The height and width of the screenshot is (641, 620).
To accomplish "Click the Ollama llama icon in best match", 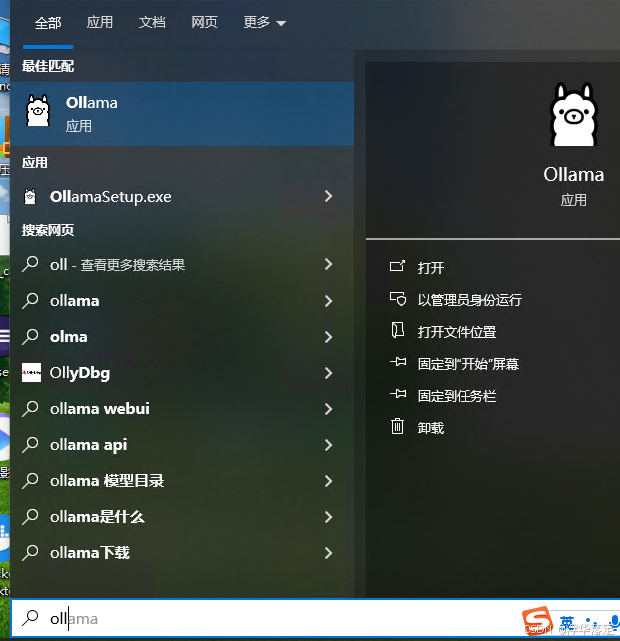I will pyautogui.click(x=38, y=110).
